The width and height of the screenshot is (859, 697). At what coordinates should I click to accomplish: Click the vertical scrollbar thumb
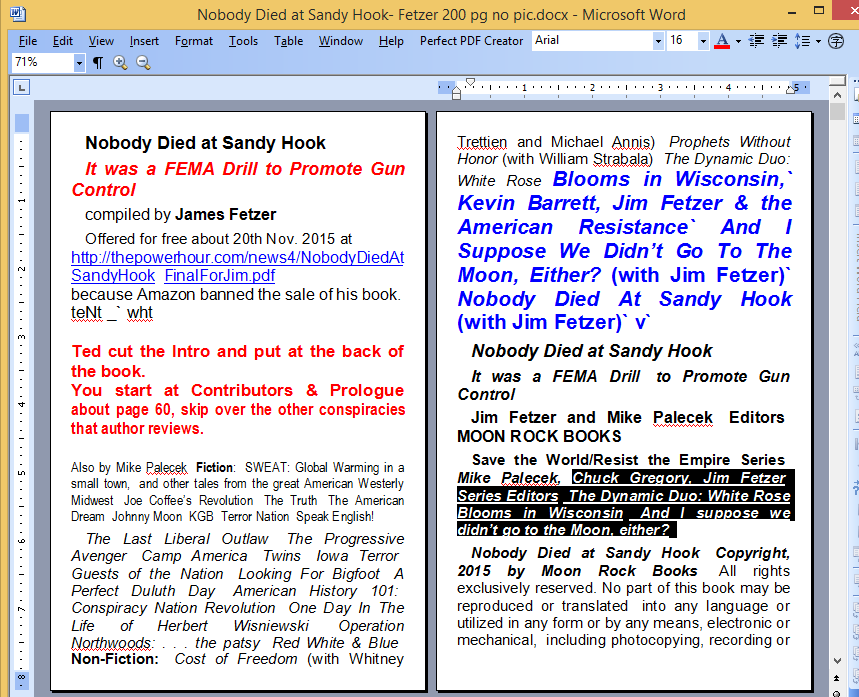837,111
